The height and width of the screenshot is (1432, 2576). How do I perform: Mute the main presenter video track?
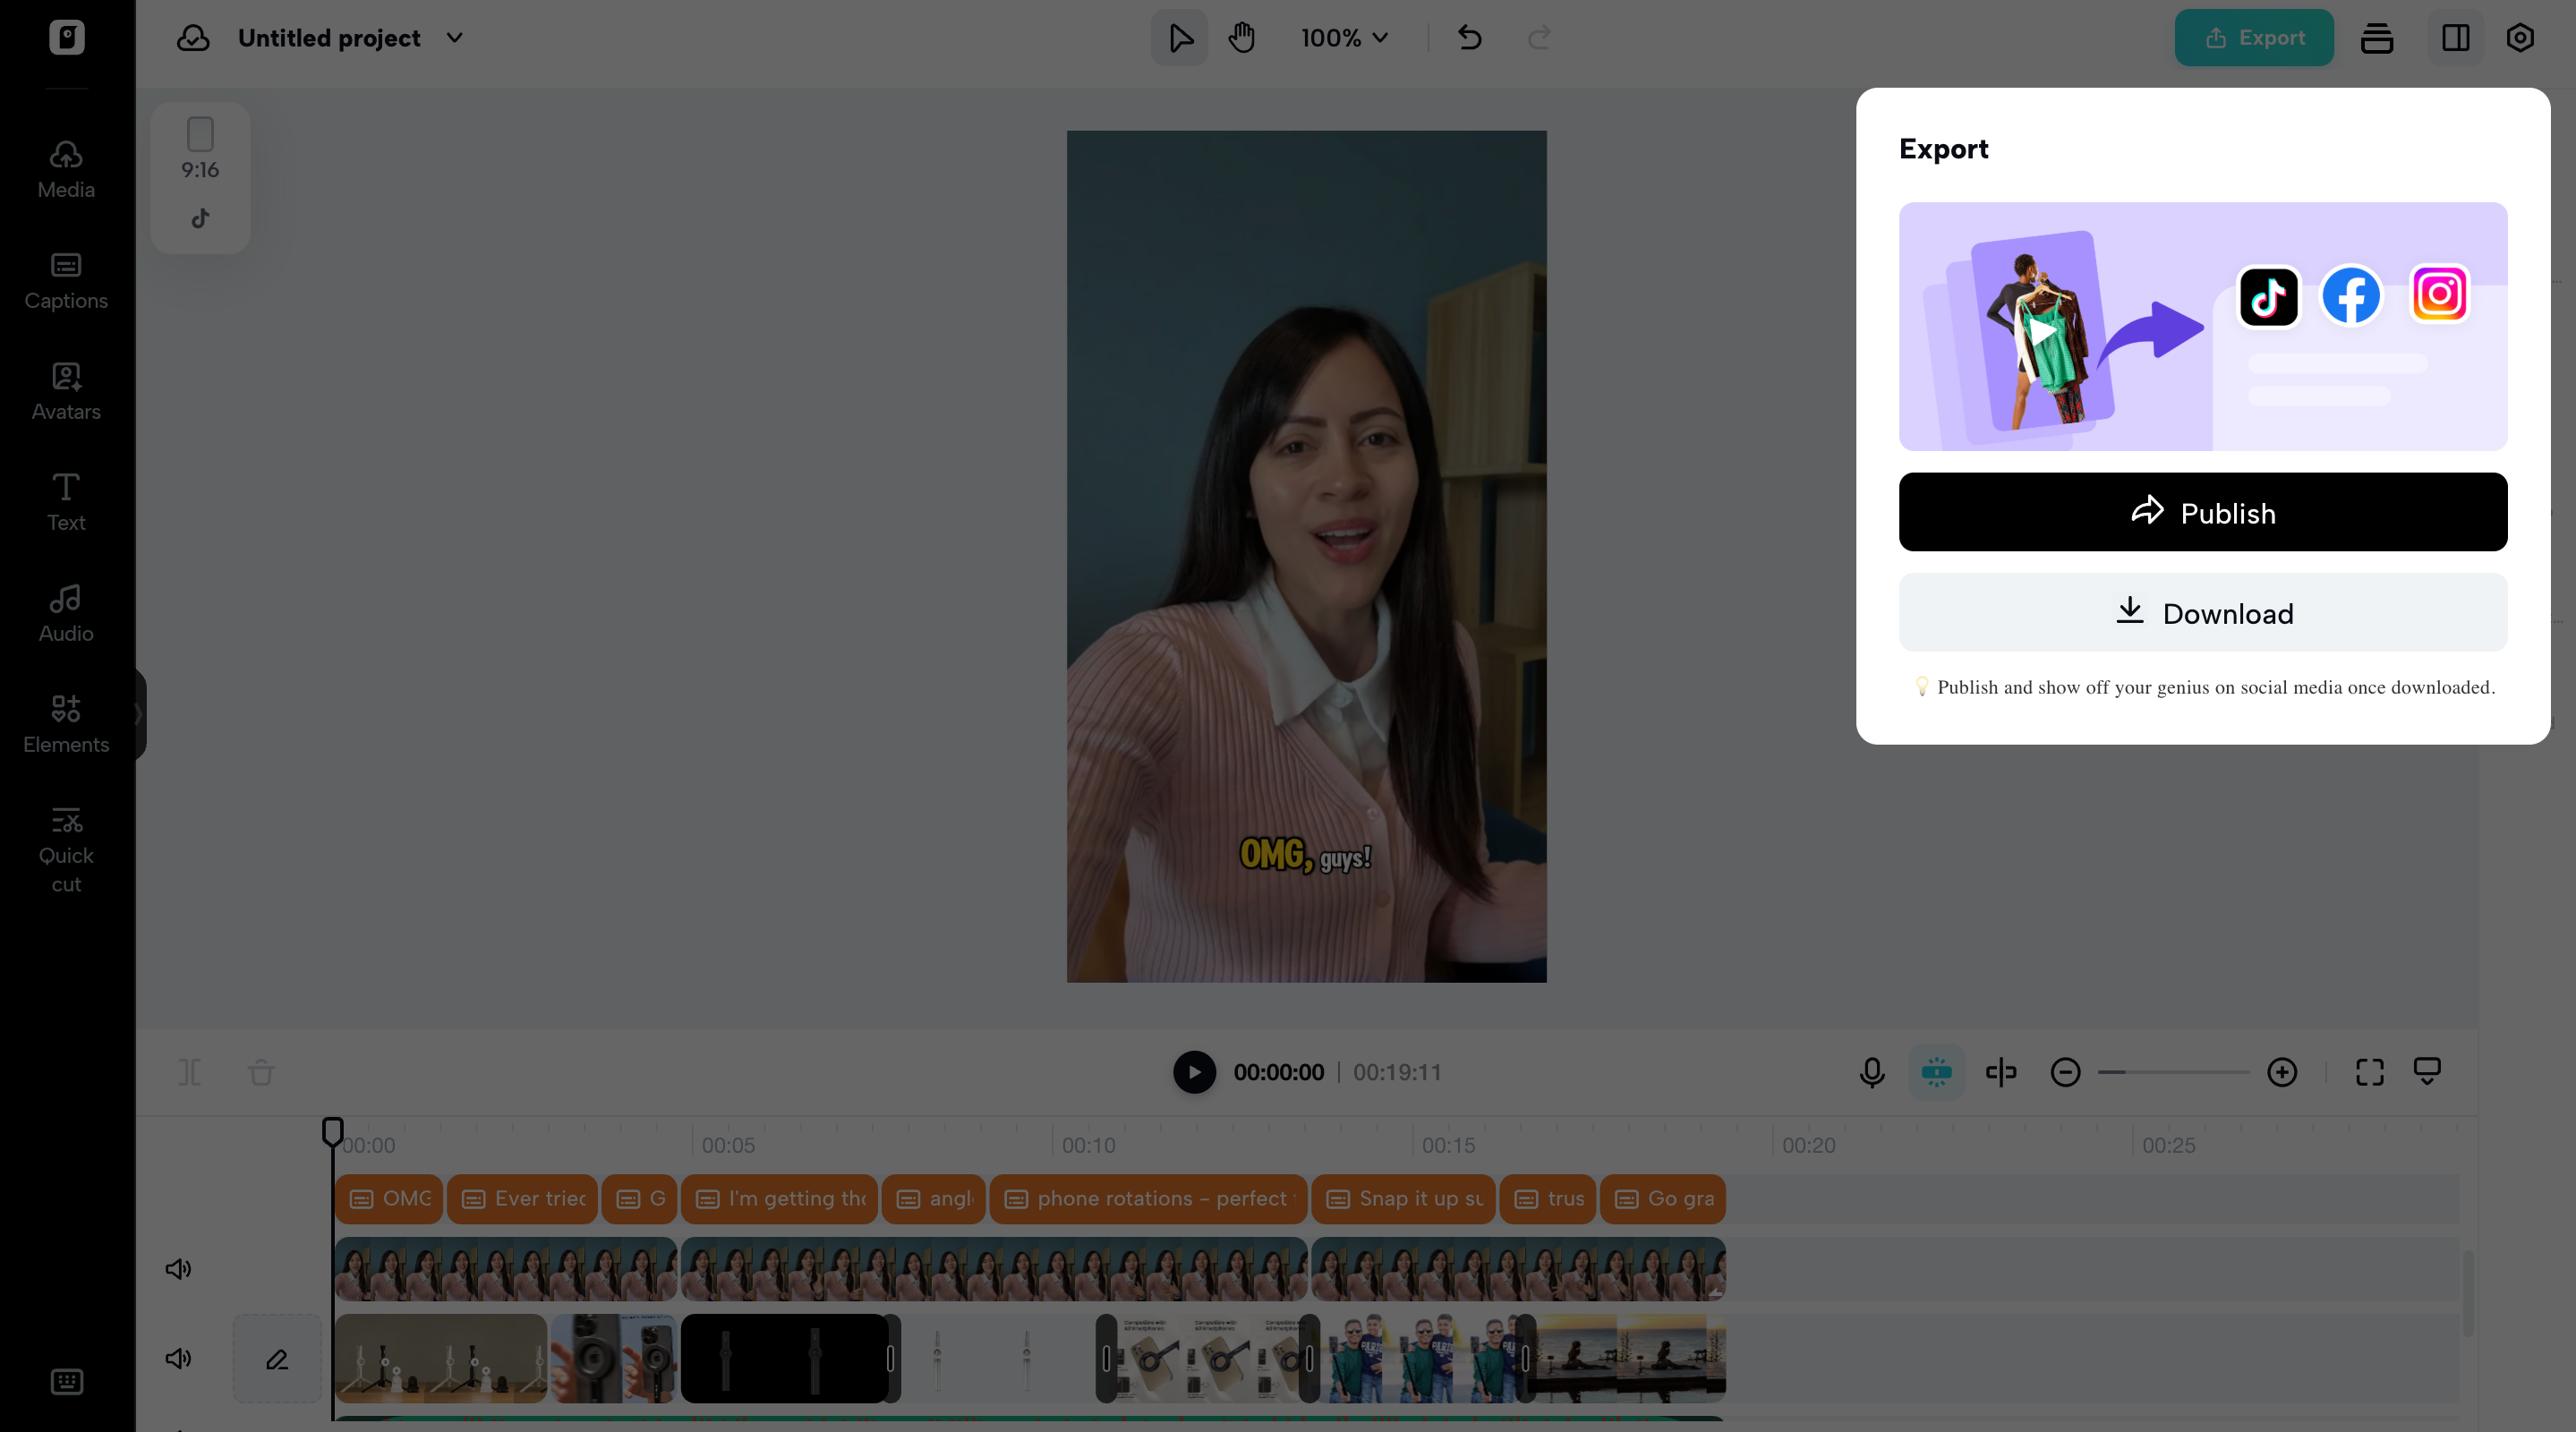(x=178, y=1269)
